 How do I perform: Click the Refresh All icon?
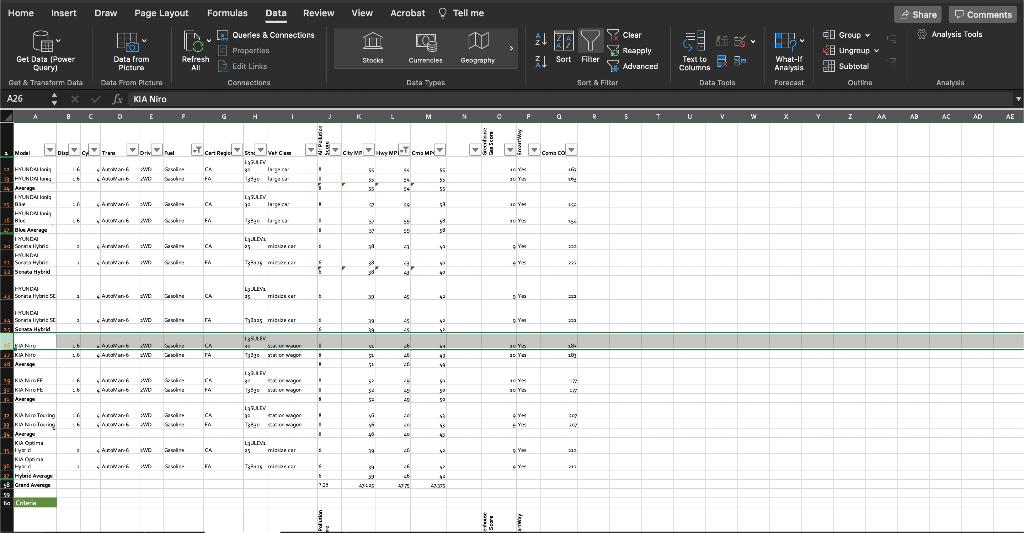point(193,41)
